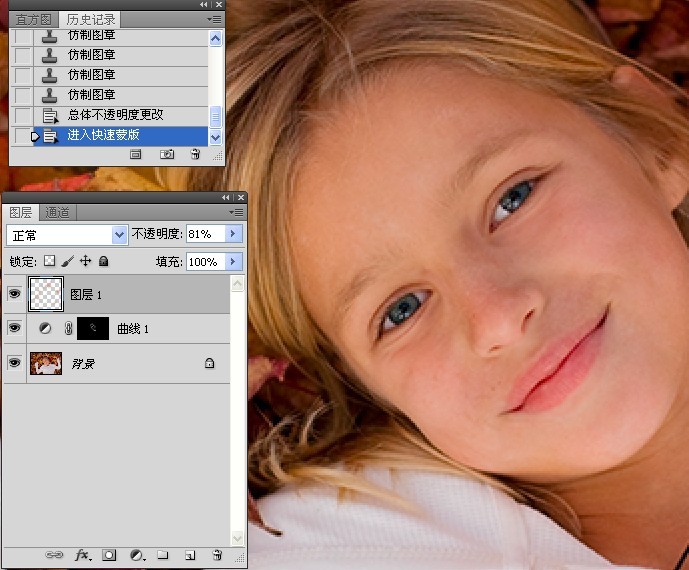Collapse the layers panel with double arrows
The image size is (689, 570).
[x=225, y=198]
